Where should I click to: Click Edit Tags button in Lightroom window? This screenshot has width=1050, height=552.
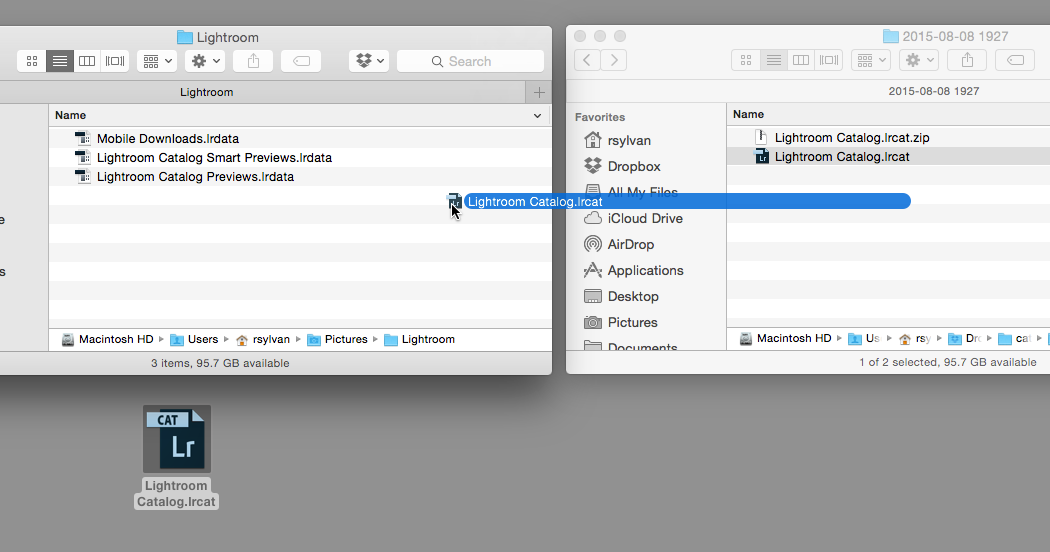pyautogui.click(x=301, y=61)
